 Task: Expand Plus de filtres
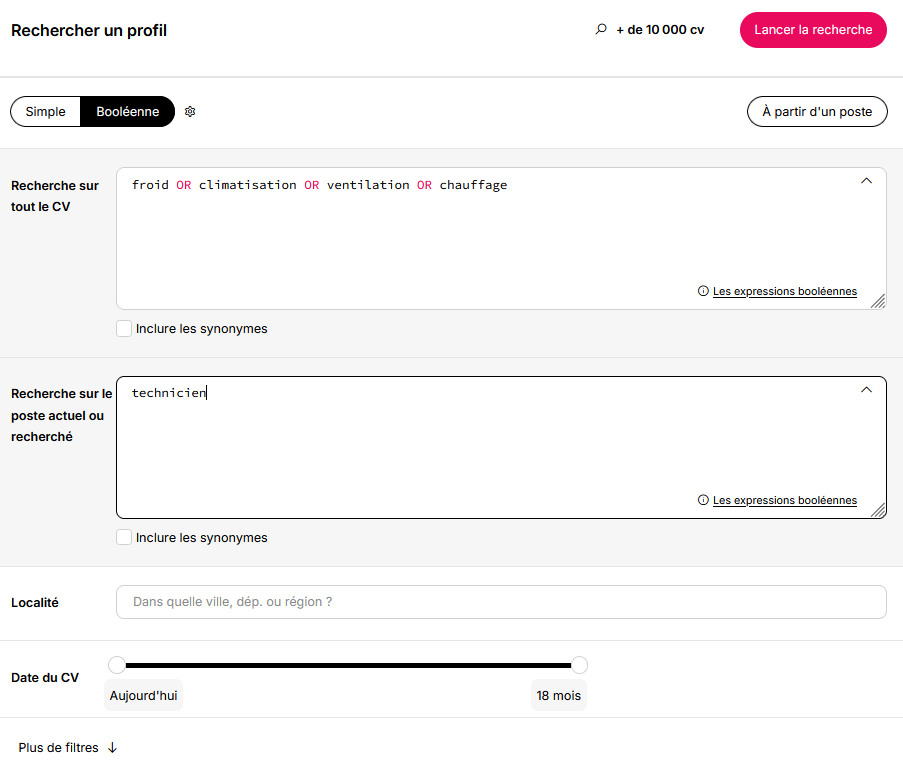[68, 748]
